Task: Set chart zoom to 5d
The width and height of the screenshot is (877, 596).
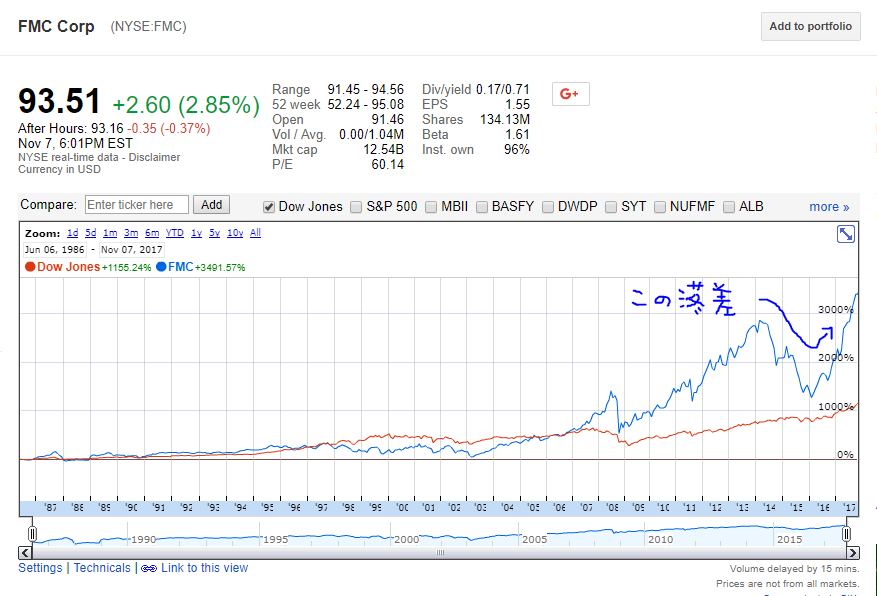Action: tap(91, 233)
